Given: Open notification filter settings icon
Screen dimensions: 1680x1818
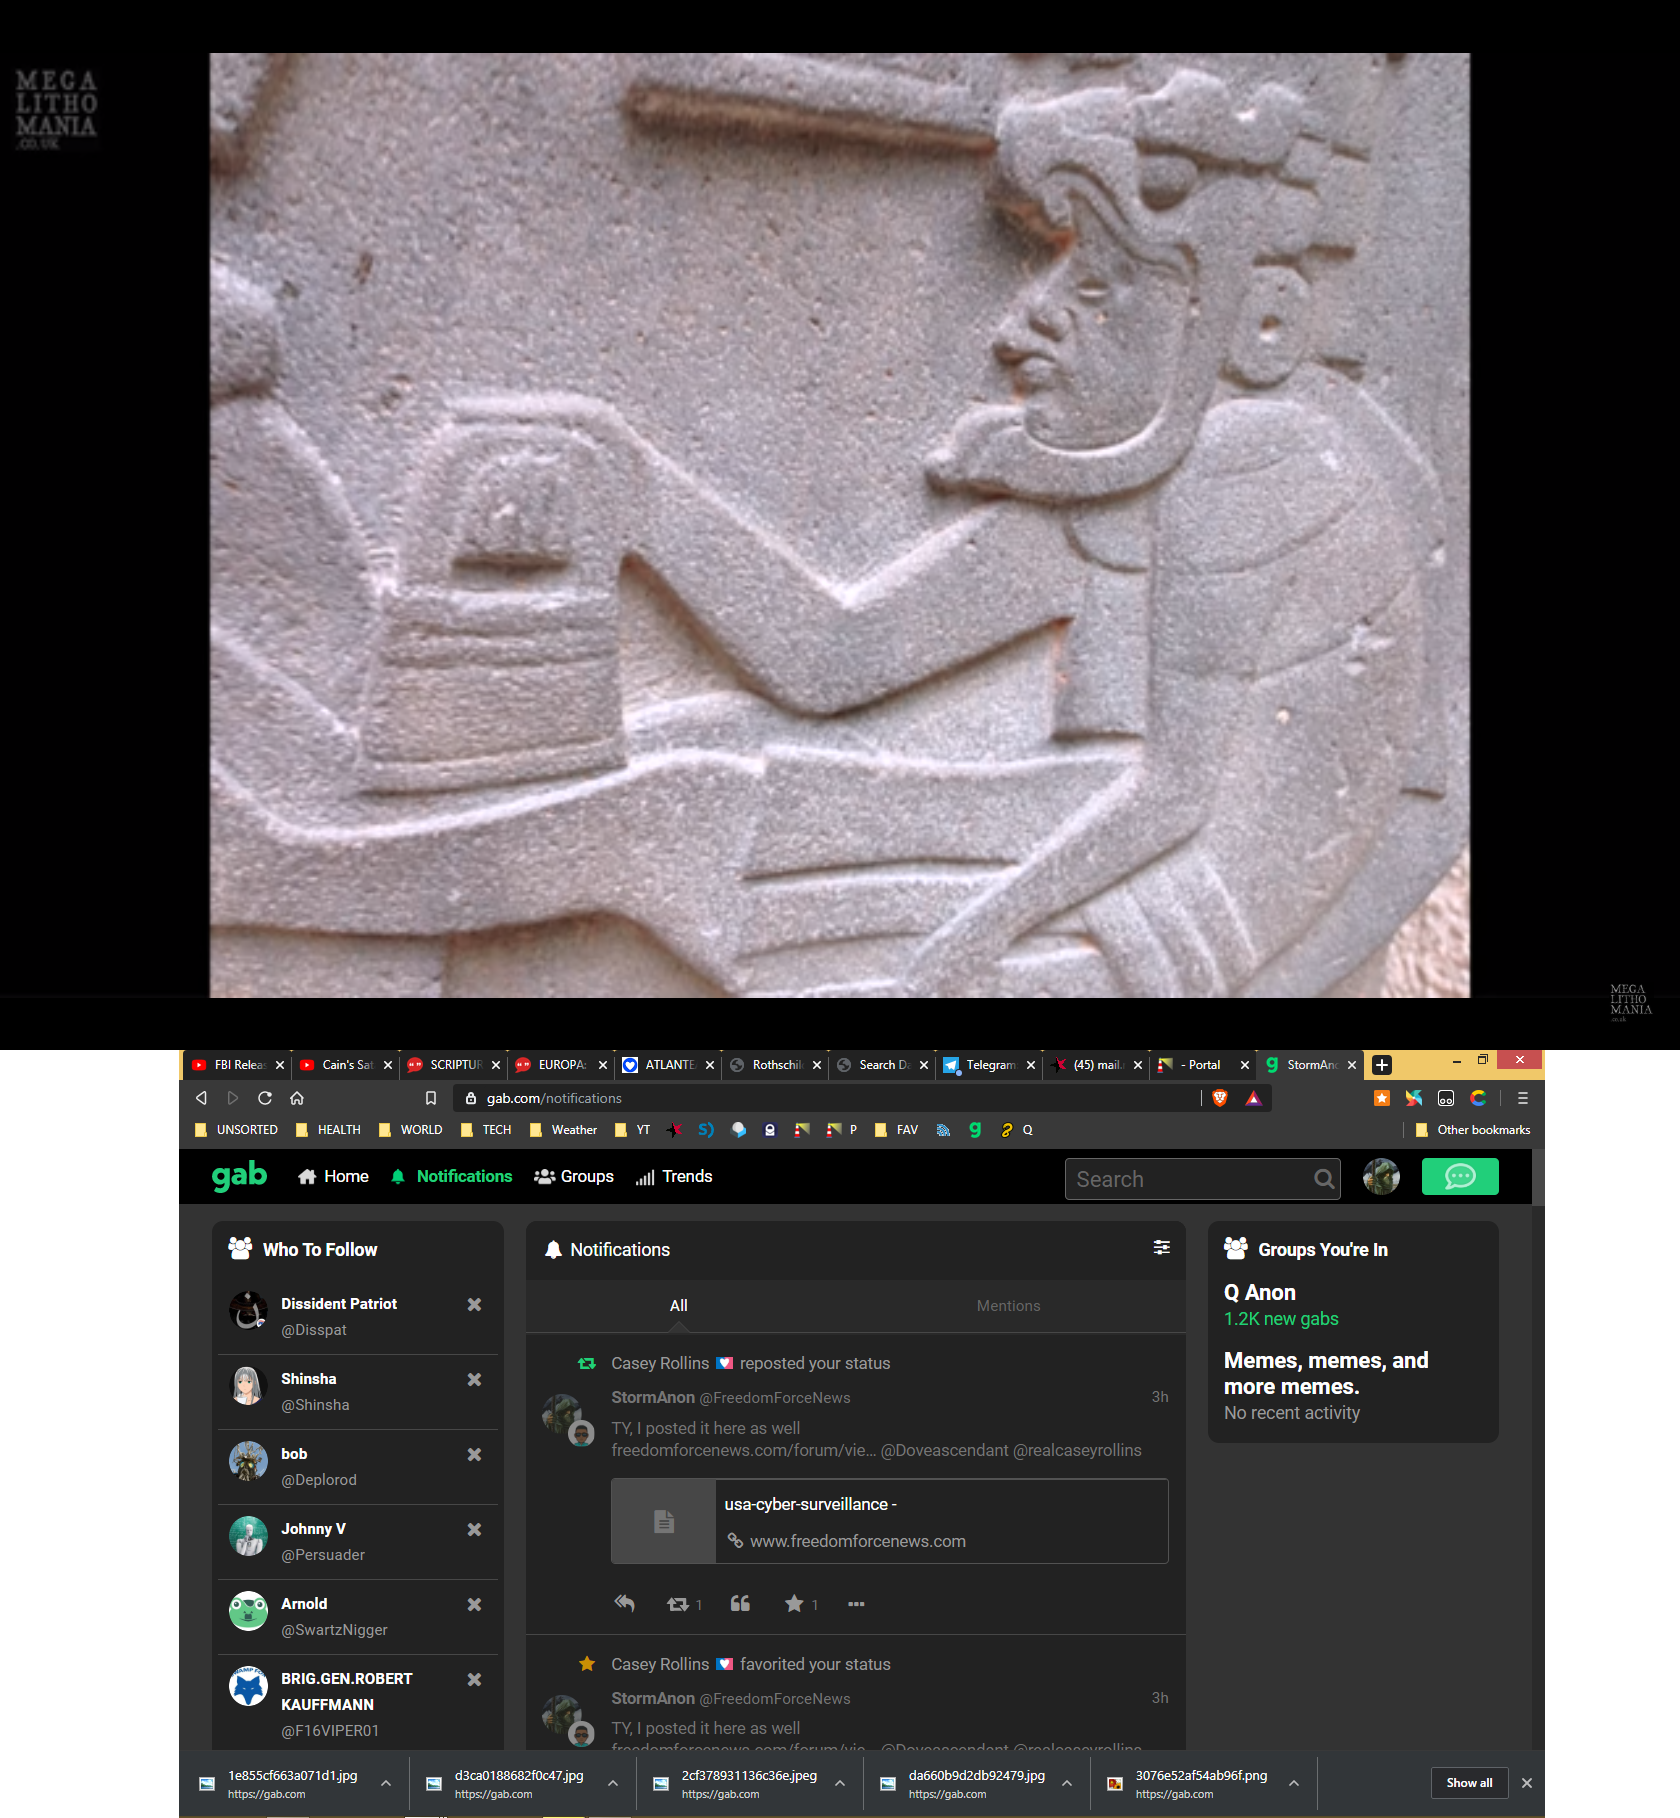Looking at the screenshot, I should (x=1161, y=1247).
